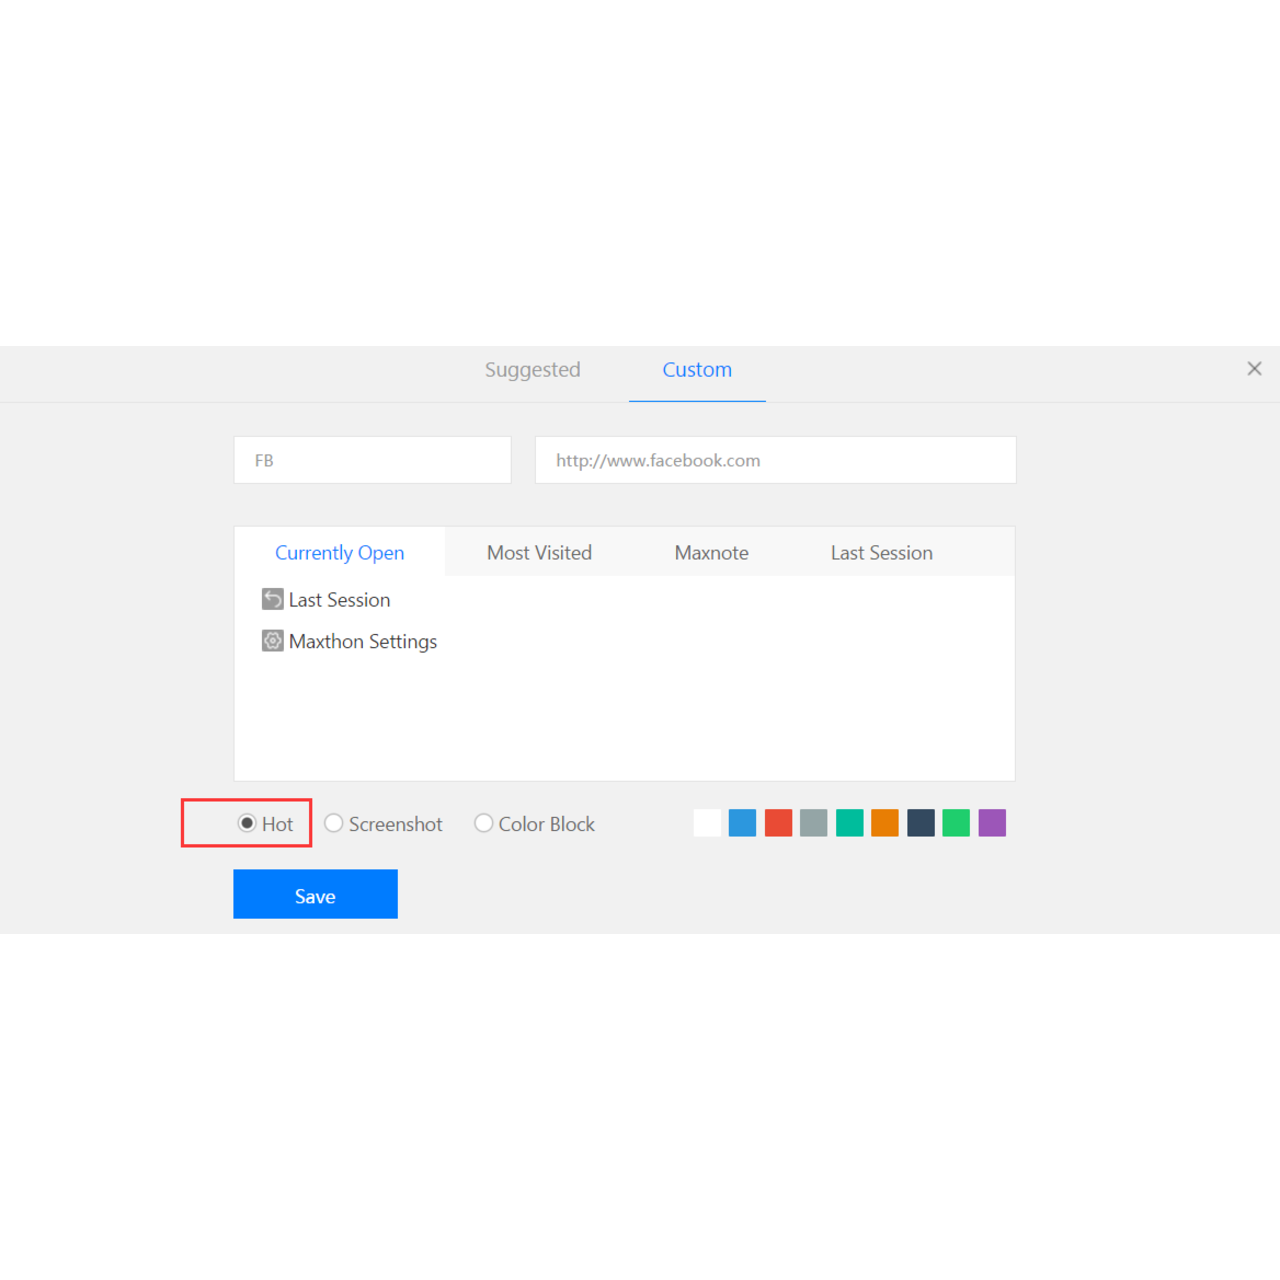Click the Maxthon Settings gear icon

pos(272,641)
